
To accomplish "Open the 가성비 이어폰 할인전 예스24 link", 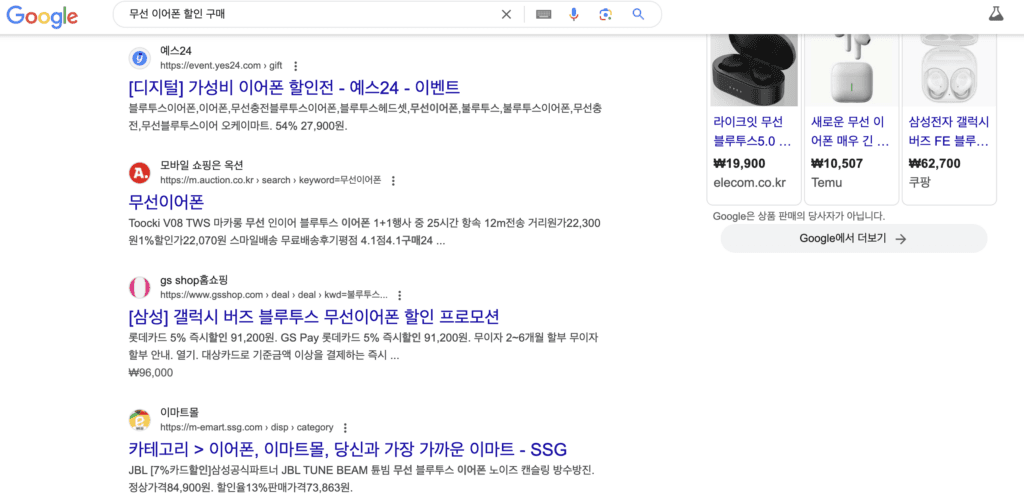I will pos(295,87).
